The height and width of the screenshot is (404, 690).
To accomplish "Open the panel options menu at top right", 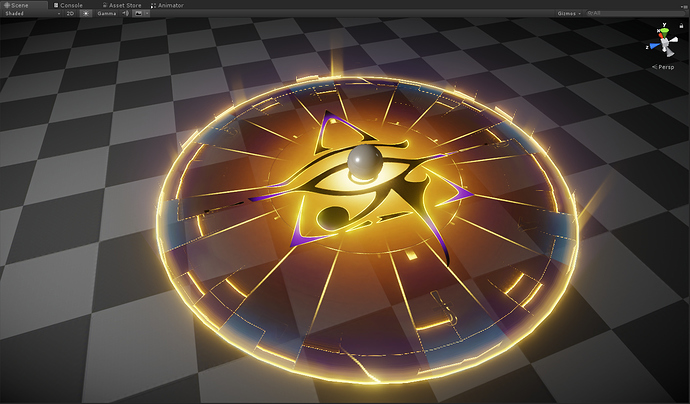I will click(x=683, y=6).
